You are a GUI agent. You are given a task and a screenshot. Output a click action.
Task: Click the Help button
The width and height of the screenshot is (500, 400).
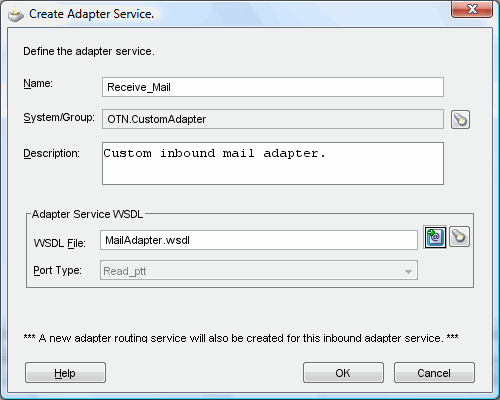point(65,373)
